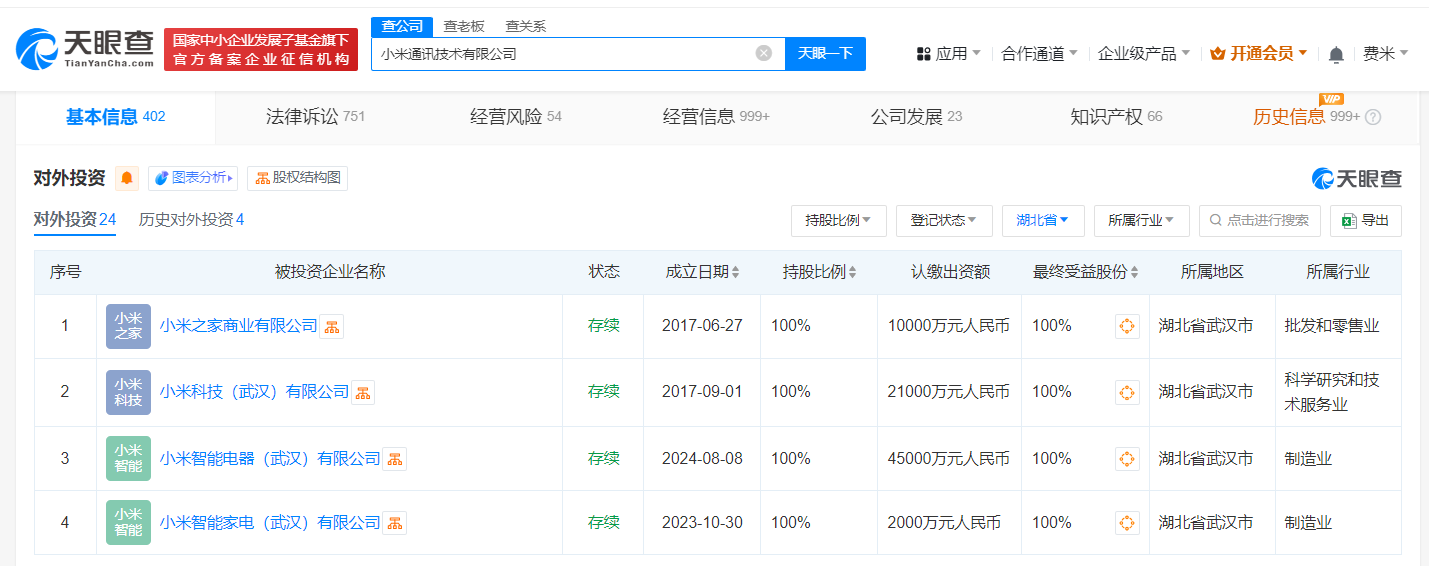Viewport: 1429px width, 566px height.
Task: Click the notification bell icon in header
Action: pos(1336,54)
